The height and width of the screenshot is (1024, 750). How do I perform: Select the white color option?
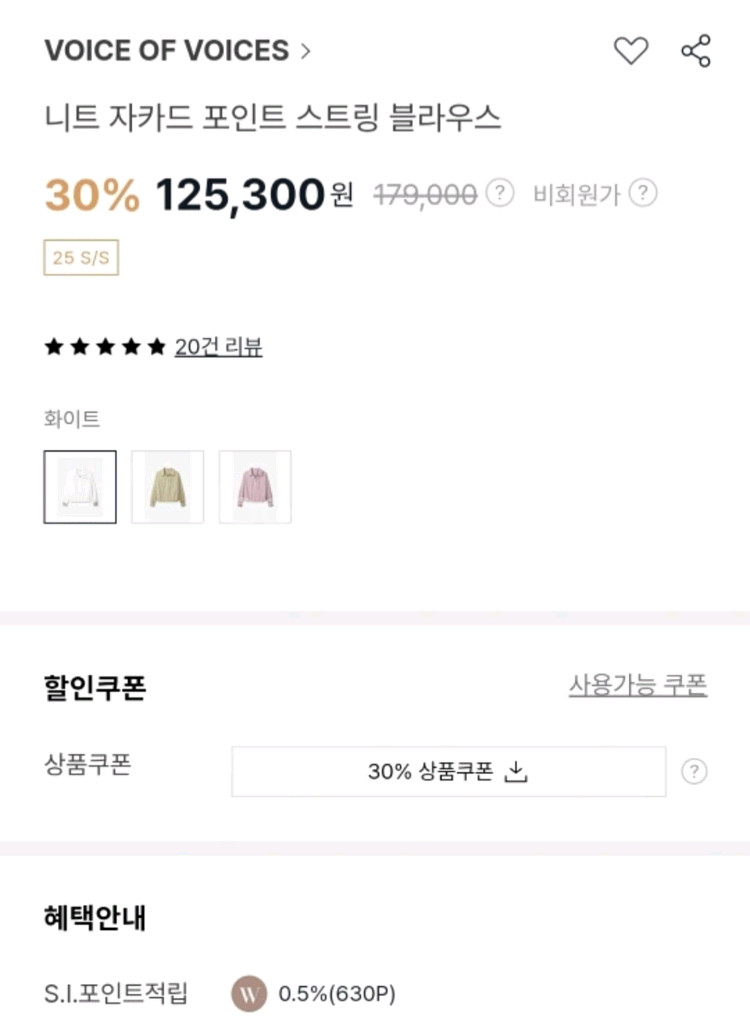80,487
